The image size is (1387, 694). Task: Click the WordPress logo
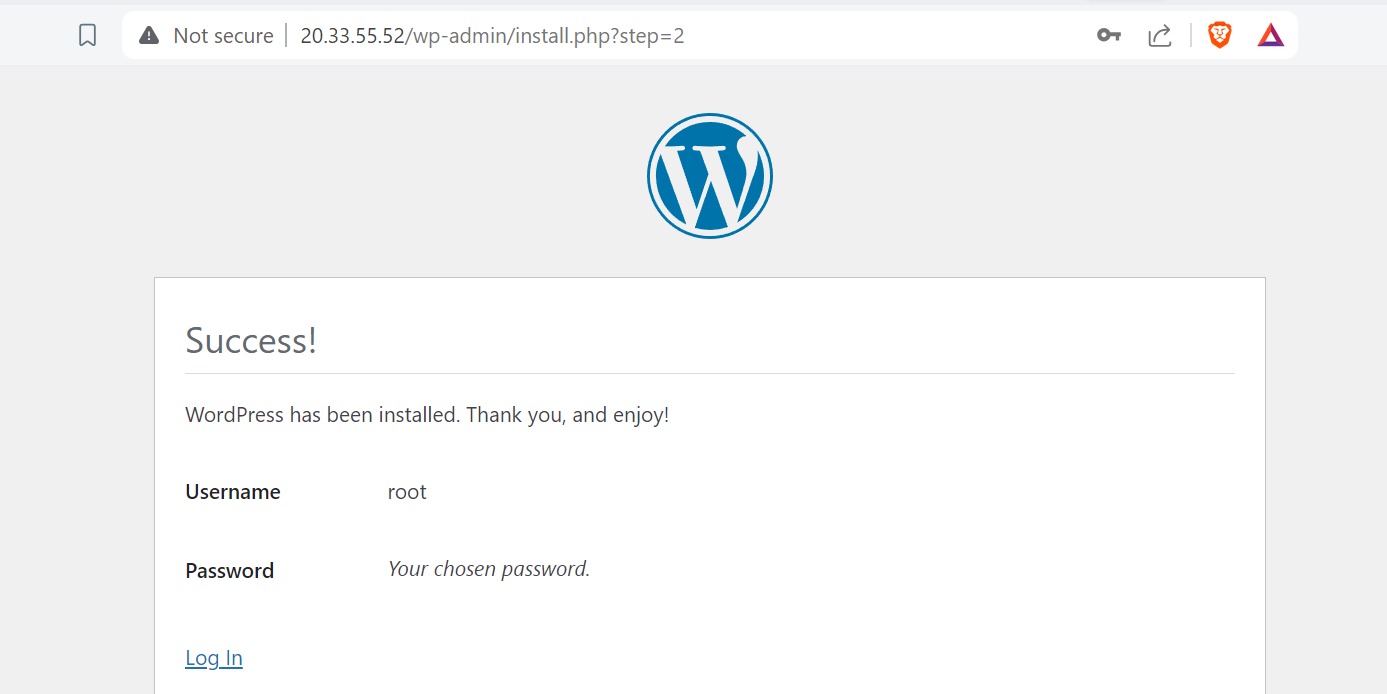[x=709, y=176]
